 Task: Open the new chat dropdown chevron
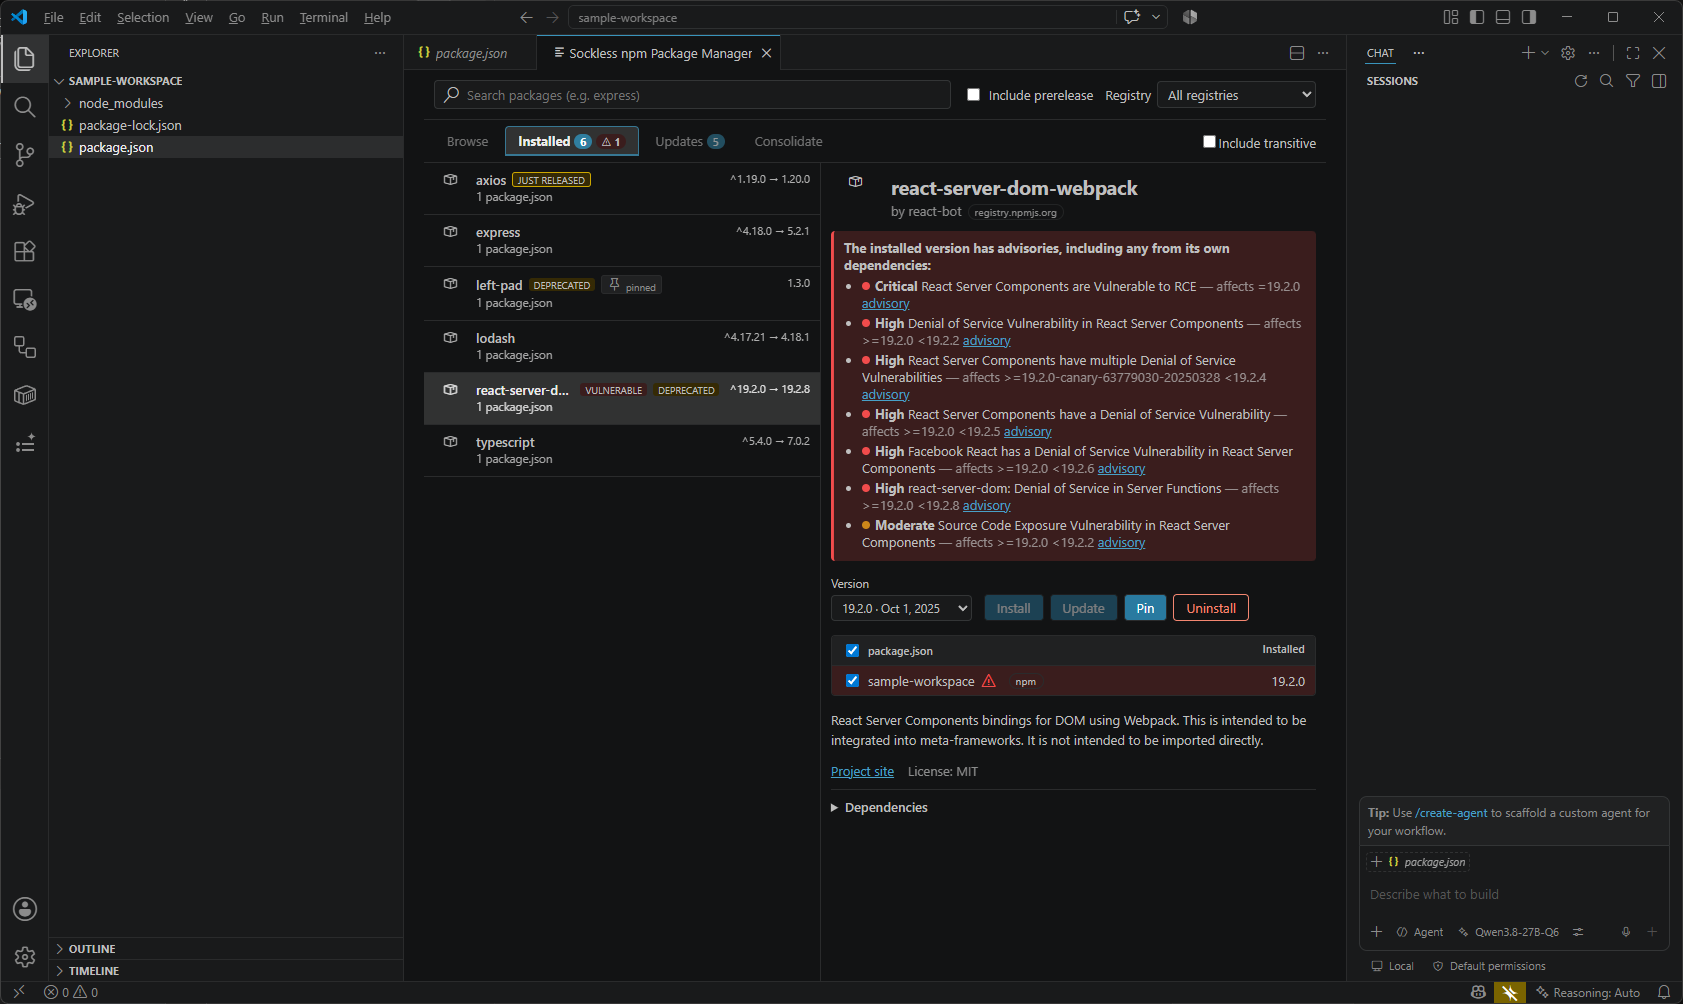[x=1545, y=53]
